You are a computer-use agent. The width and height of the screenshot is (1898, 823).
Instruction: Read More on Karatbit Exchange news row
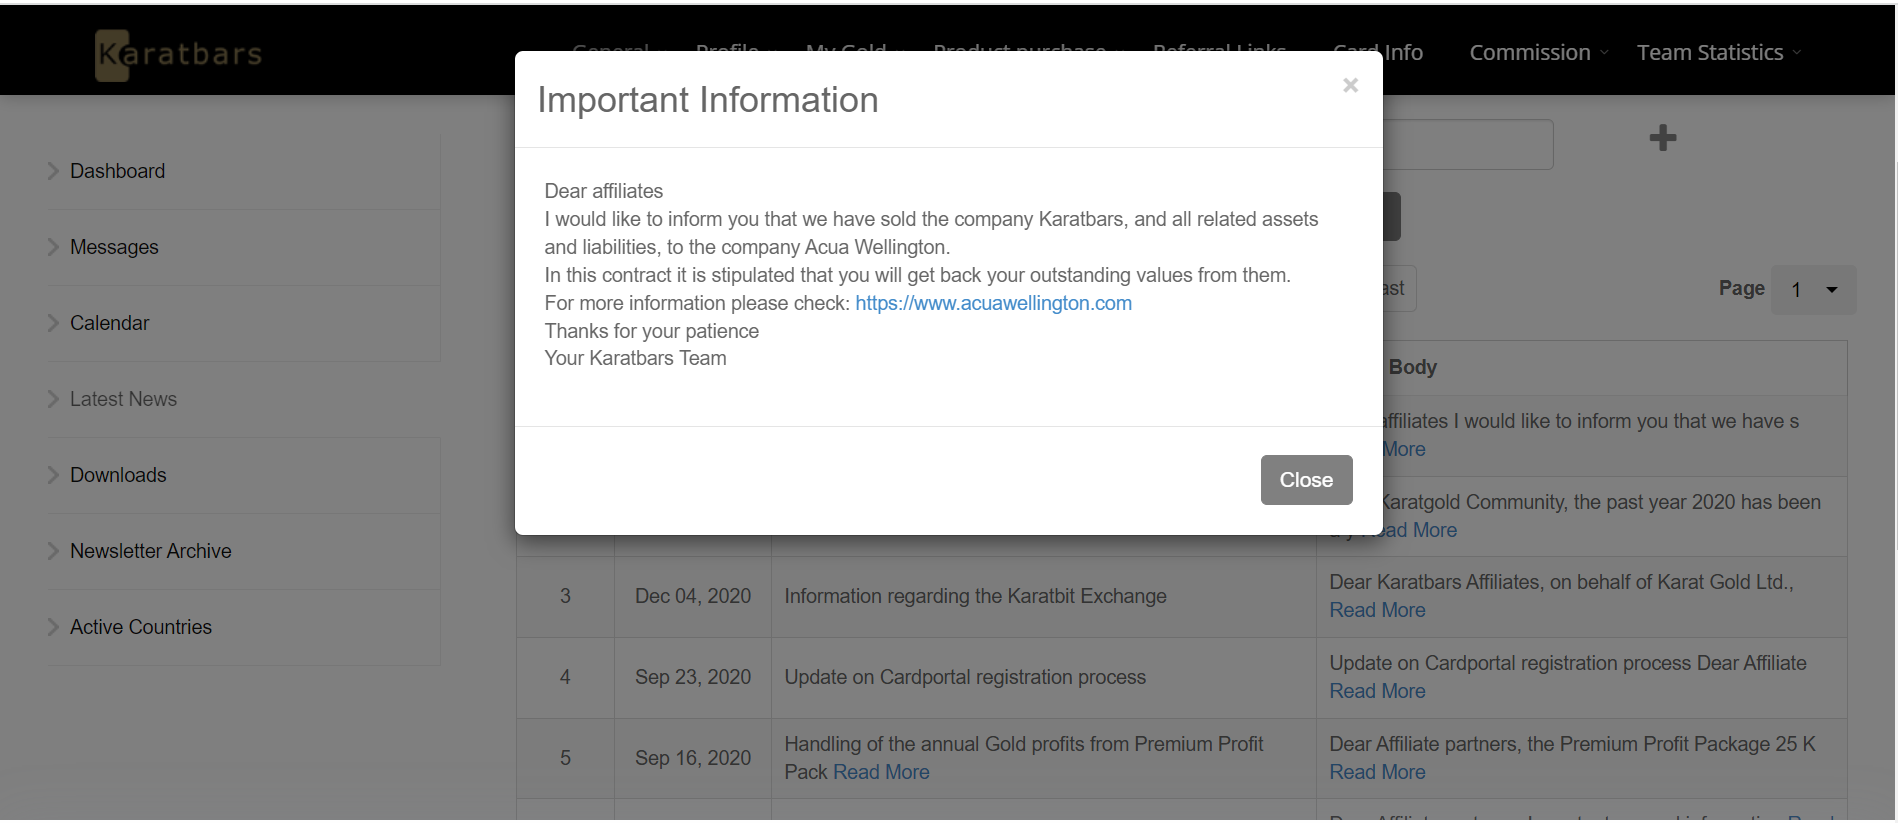pyautogui.click(x=1377, y=610)
